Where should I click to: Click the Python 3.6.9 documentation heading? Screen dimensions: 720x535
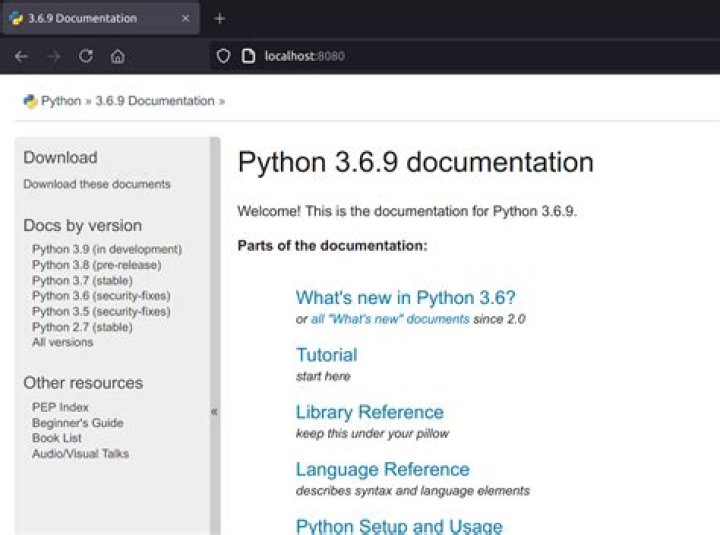coord(416,163)
